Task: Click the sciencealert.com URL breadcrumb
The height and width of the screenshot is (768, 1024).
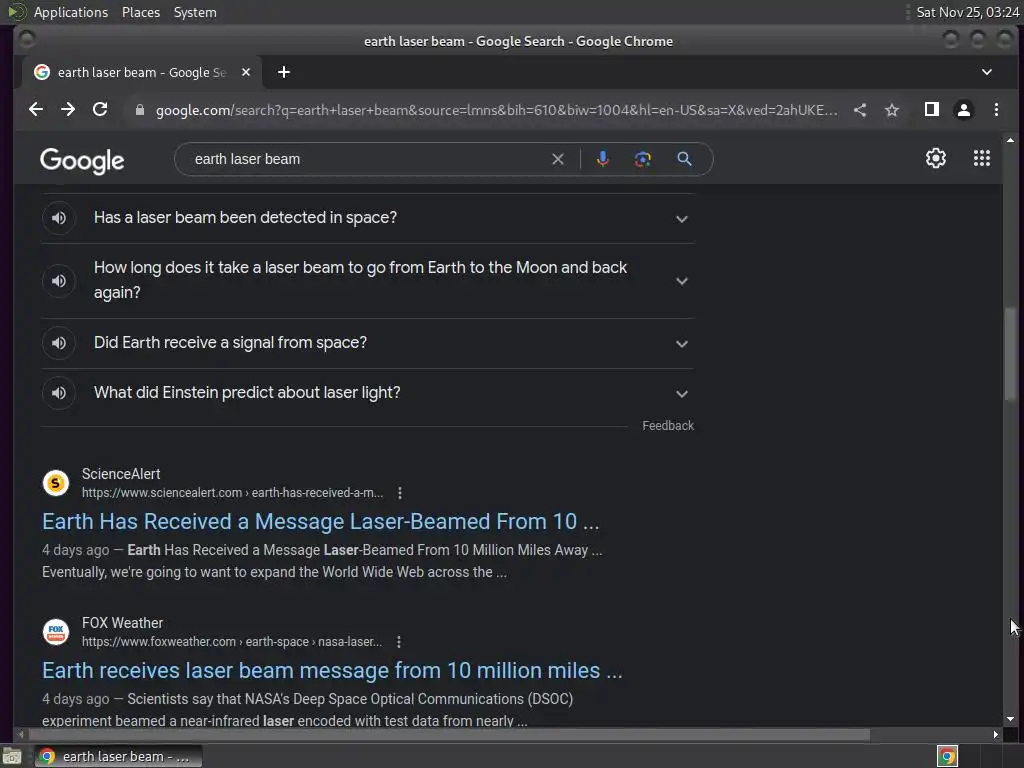Action: tap(232, 493)
